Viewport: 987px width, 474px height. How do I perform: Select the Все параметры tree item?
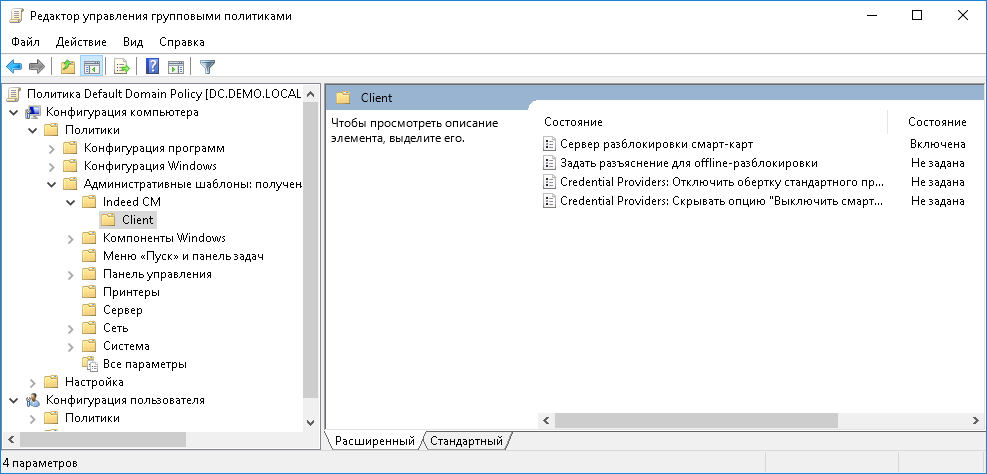pyautogui.click(x=144, y=364)
